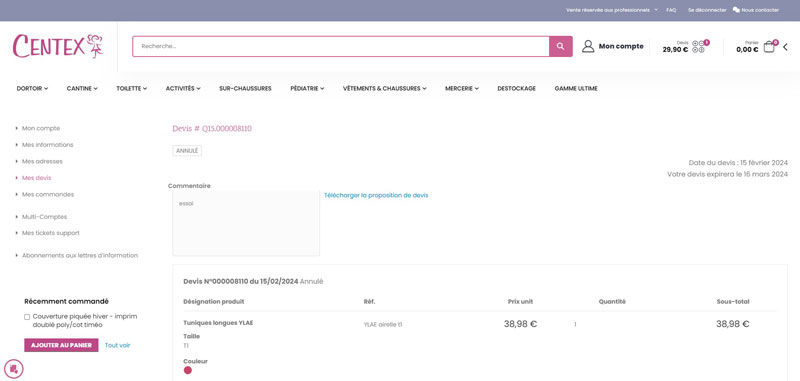Image resolution: width=800 pixels, height=381 pixels.
Task: Click sous-total 38,98 € value
Action: 733,324
